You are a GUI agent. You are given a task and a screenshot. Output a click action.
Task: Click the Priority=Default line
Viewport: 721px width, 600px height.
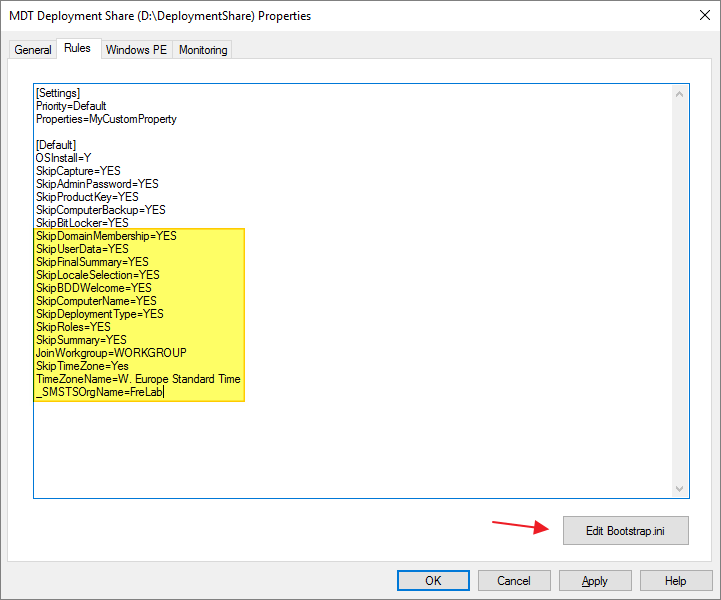point(71,106)
